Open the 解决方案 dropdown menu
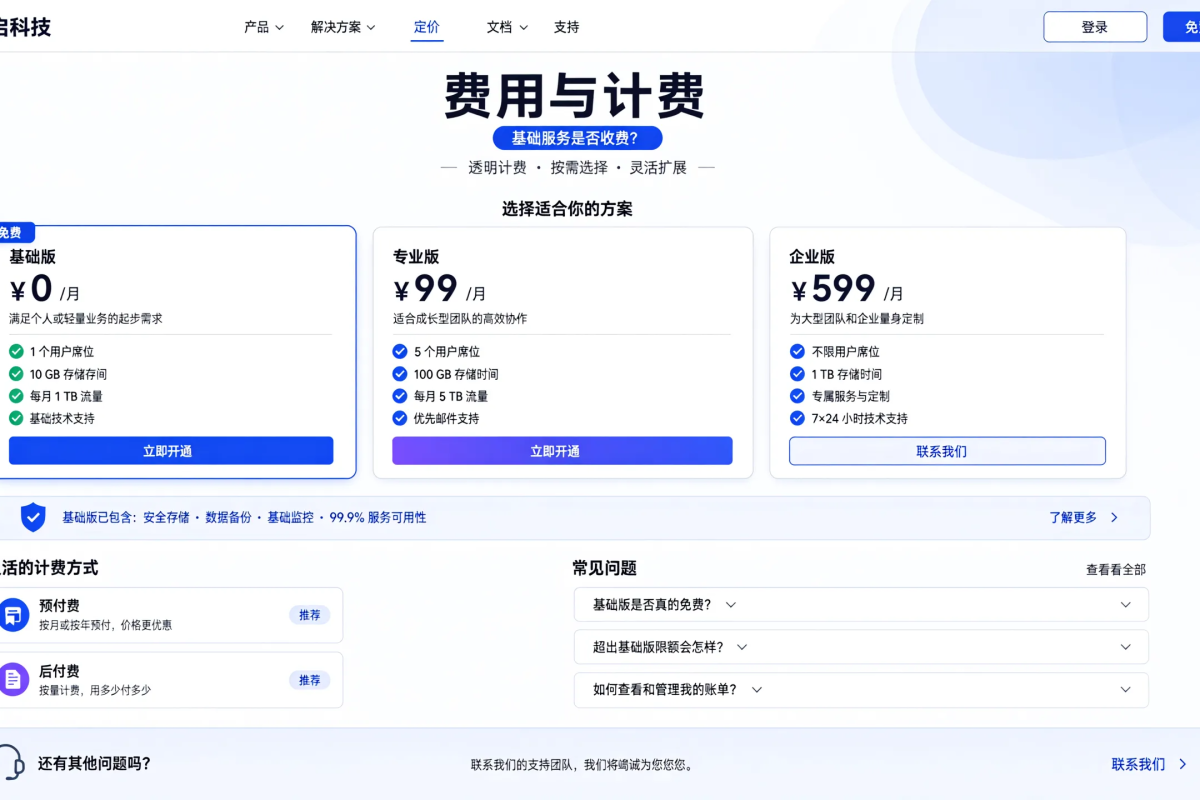Screen dimensions: 1200x800 343,27
